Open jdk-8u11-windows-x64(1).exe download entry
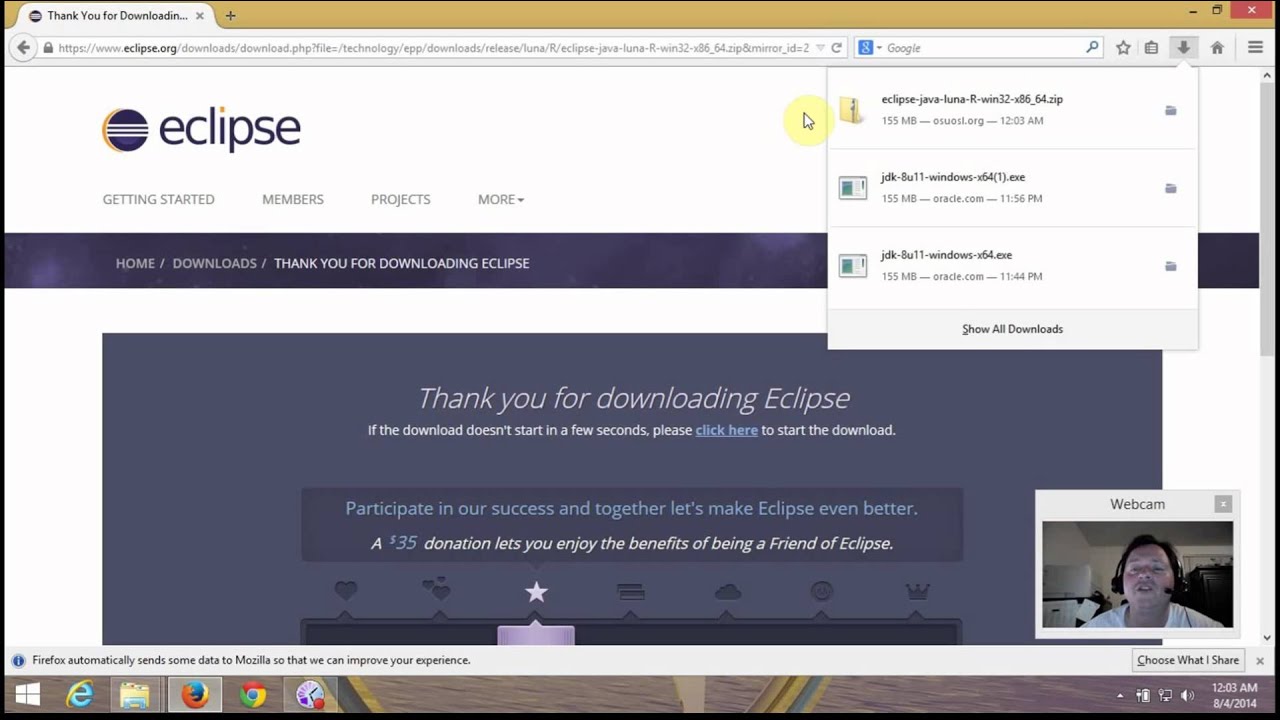Viewport: 1280px width, 720px height. [1012, 187]
